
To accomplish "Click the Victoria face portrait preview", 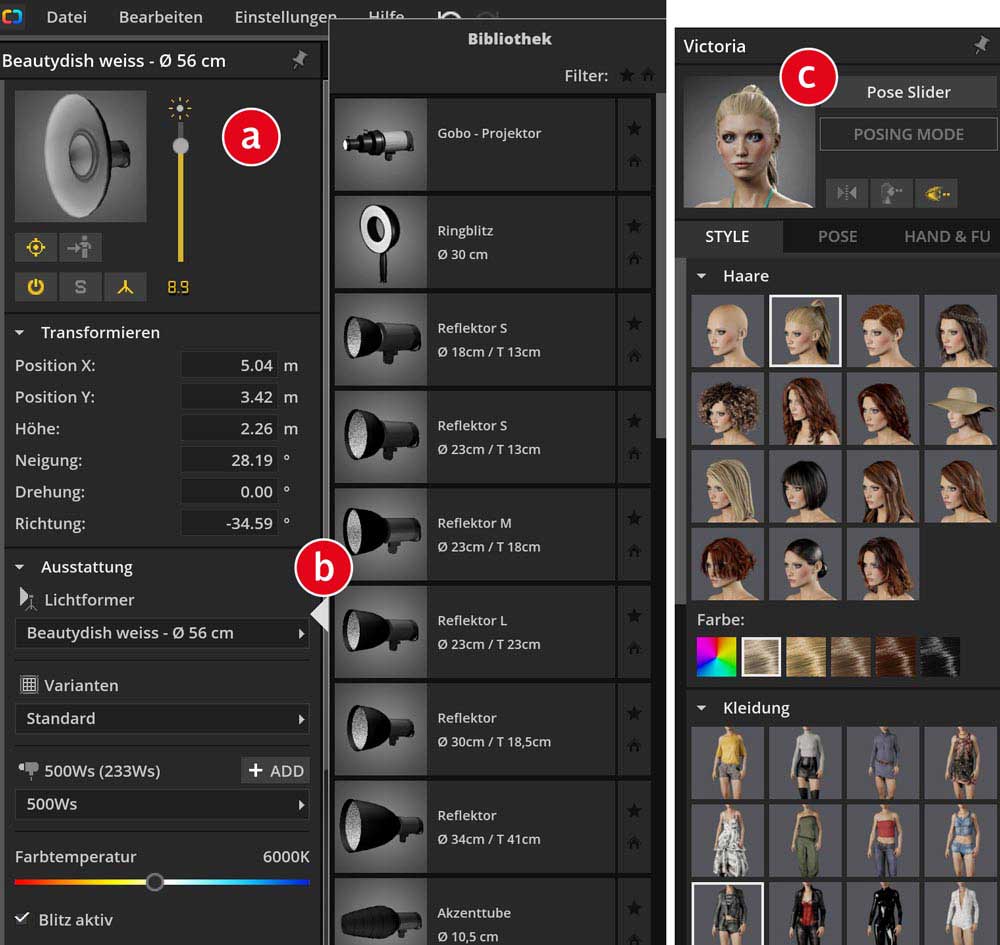I will (749, 143).
